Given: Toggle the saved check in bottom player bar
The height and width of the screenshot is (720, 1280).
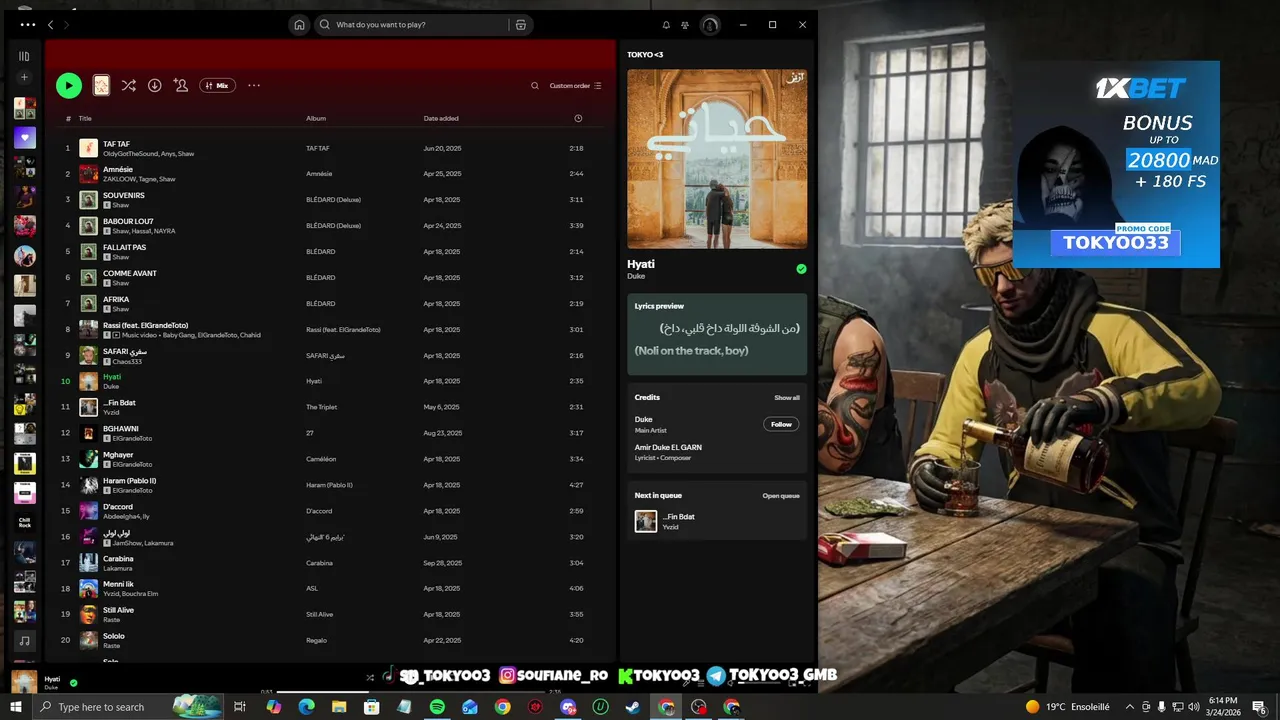Looking at the screenshot, I should click(x=74, y=683).
